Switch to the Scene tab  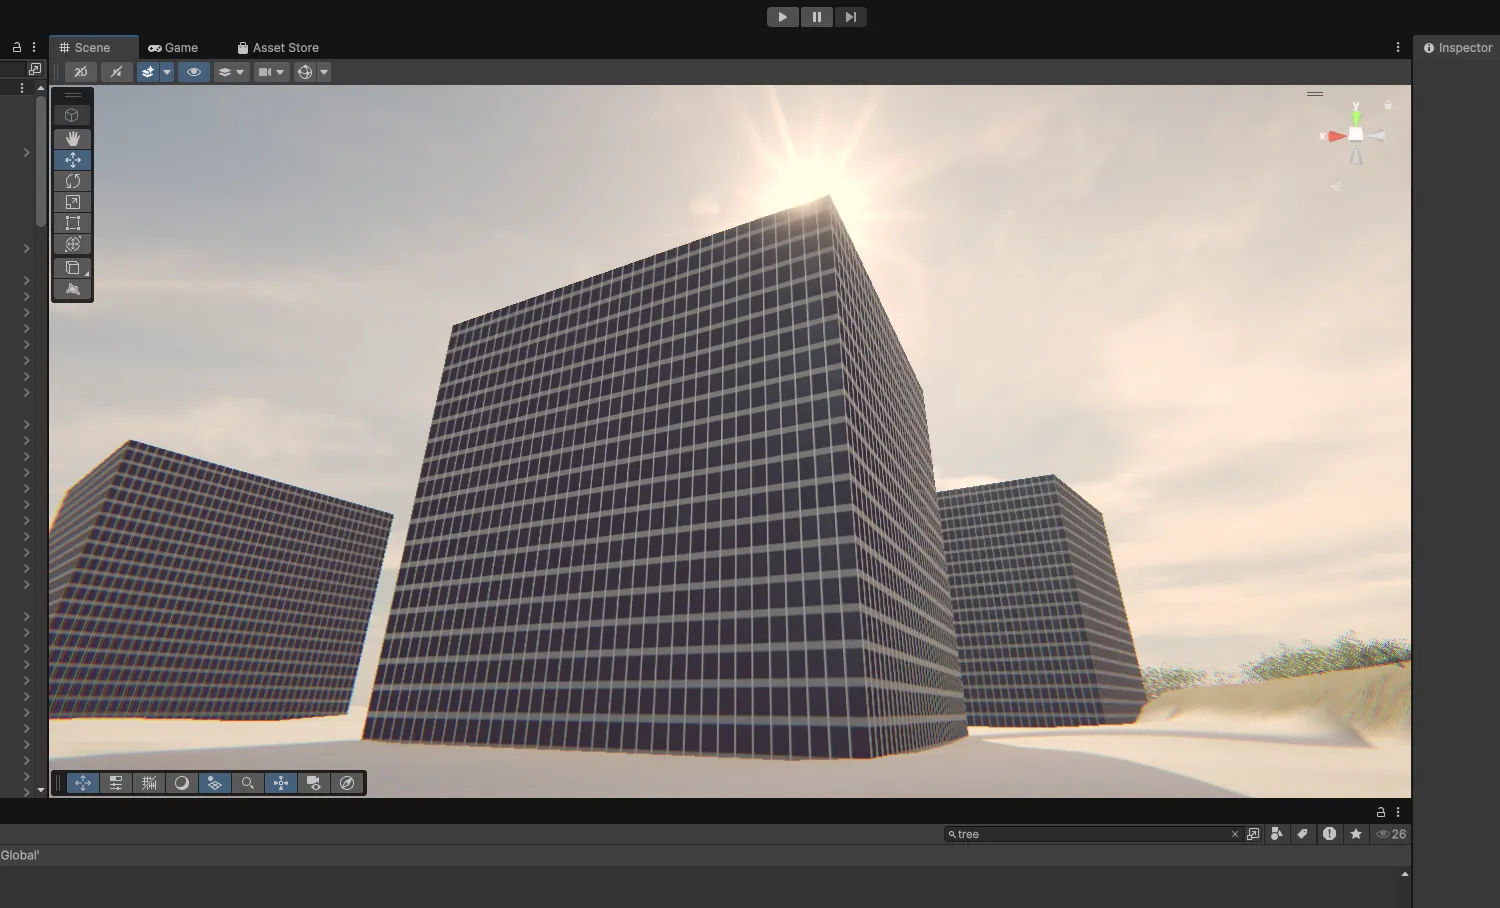[x=92, y=48]
